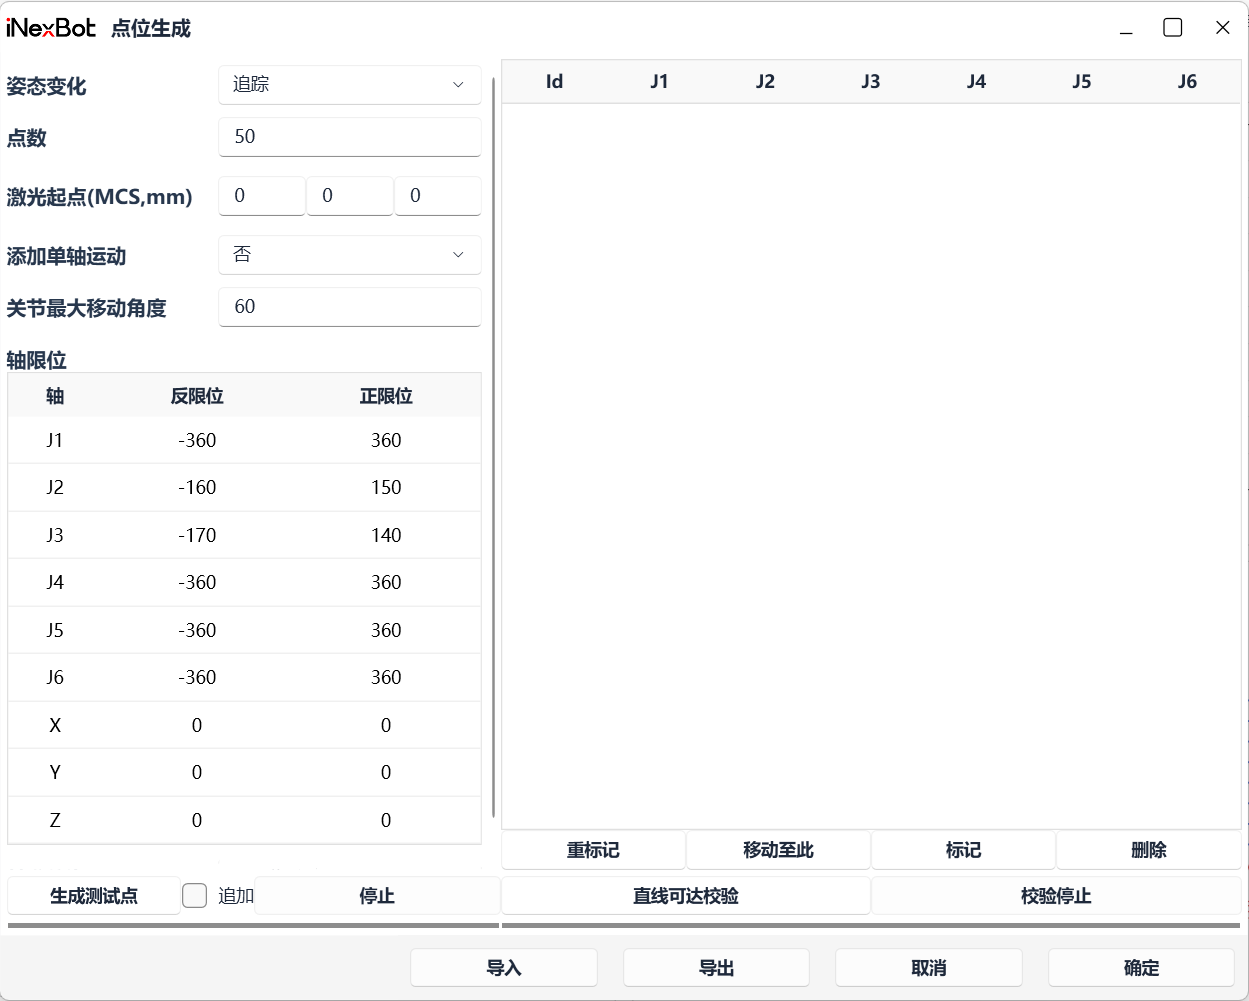
Task: Select J1 positive limit cell 360
Action: click(x=386, y=440)
